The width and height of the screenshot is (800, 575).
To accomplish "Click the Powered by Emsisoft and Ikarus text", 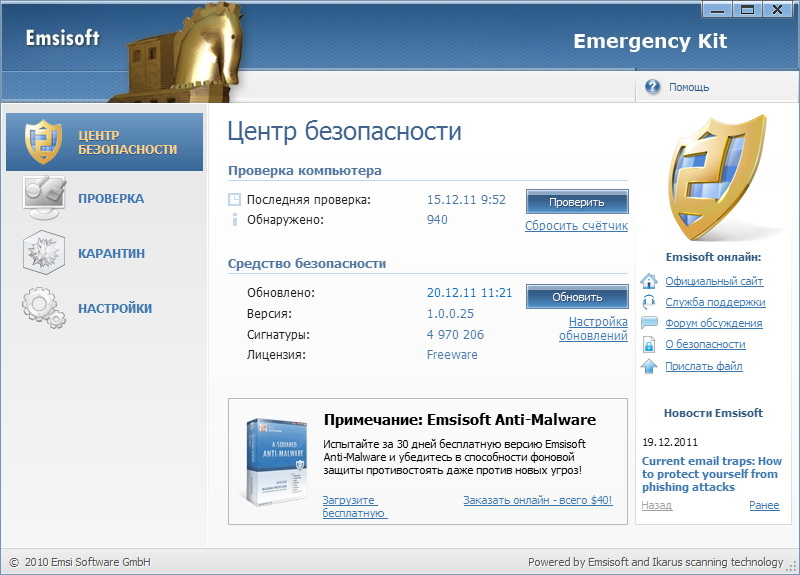I will click(656, 562).
